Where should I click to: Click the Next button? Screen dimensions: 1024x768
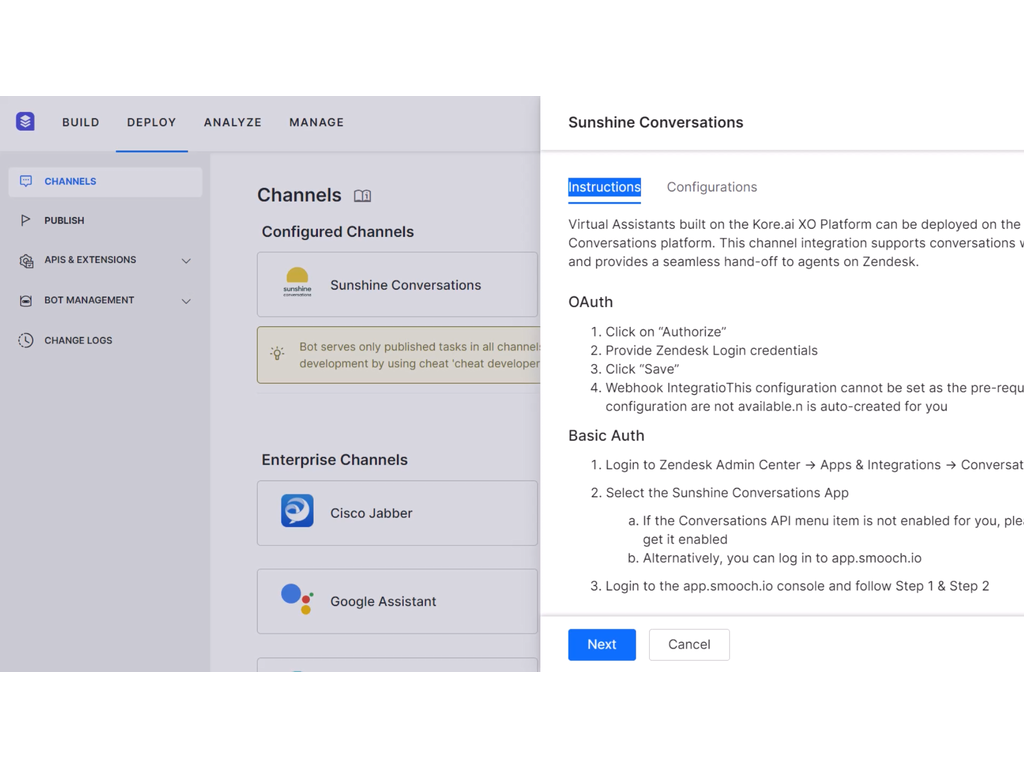tap(601, 644)
